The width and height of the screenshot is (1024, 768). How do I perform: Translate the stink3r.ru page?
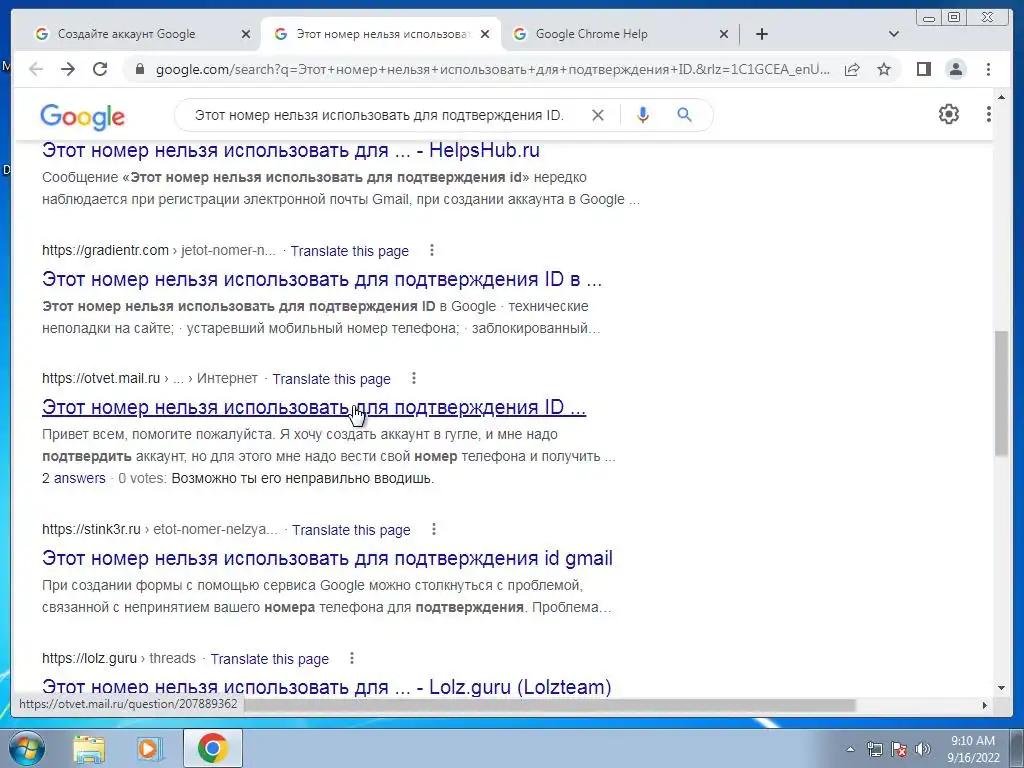pos(351,530)
